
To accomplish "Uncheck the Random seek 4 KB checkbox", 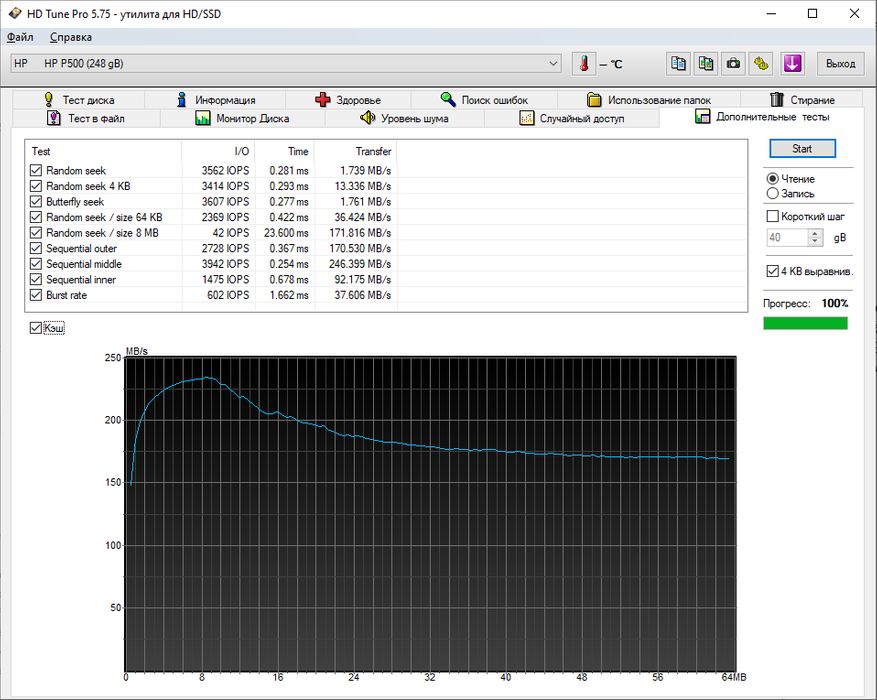I will [36, 186].
